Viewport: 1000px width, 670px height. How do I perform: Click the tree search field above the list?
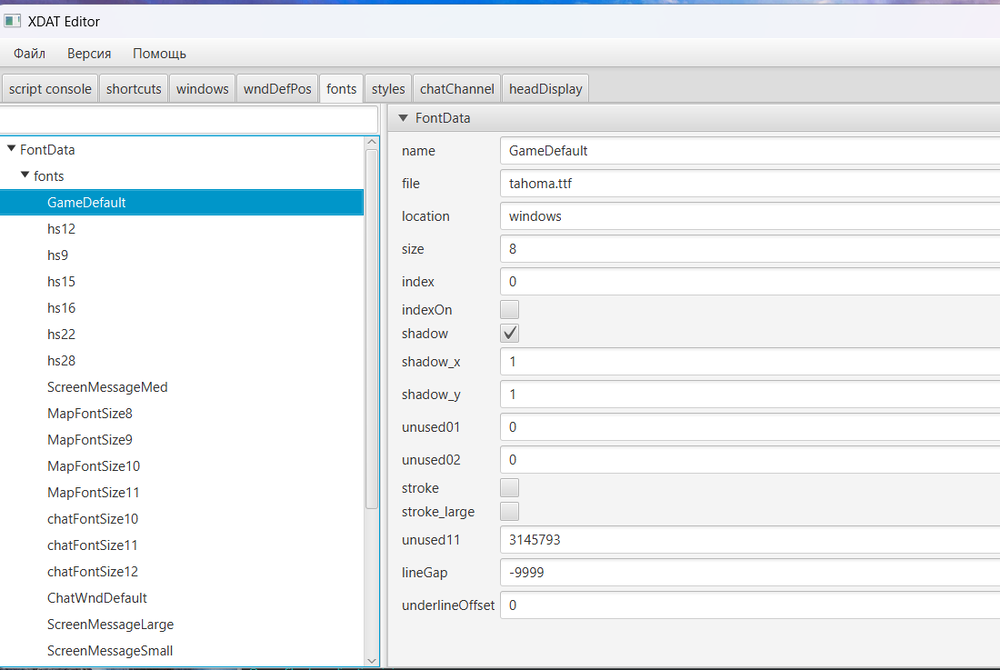pos(189,119)
